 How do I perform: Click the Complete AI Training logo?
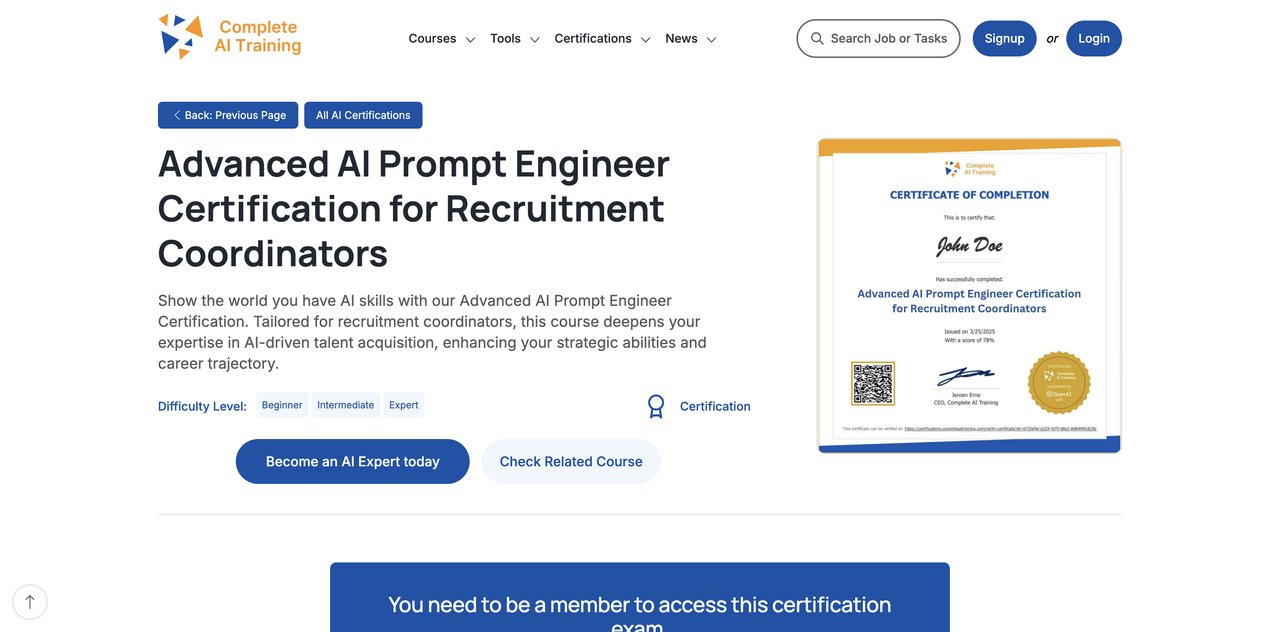(230, 37)
